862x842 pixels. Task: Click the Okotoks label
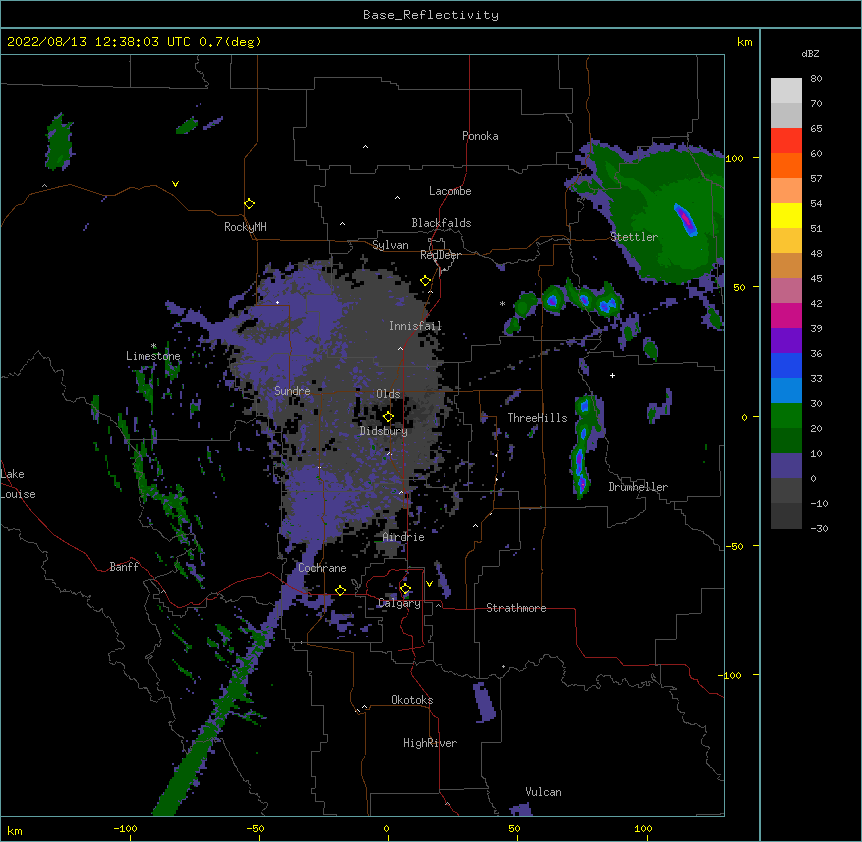coord(412,700)
